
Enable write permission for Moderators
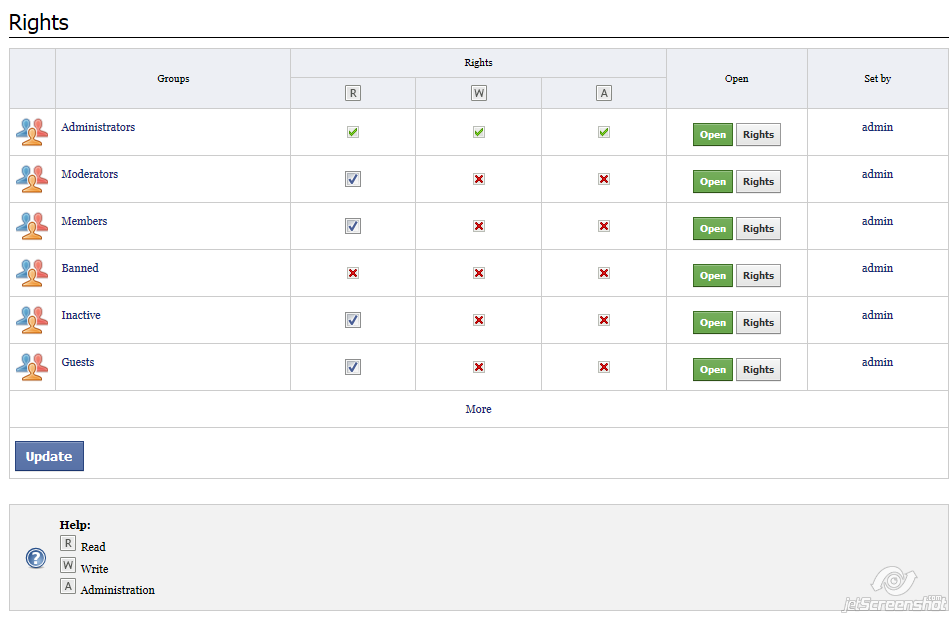pos(479,179)
